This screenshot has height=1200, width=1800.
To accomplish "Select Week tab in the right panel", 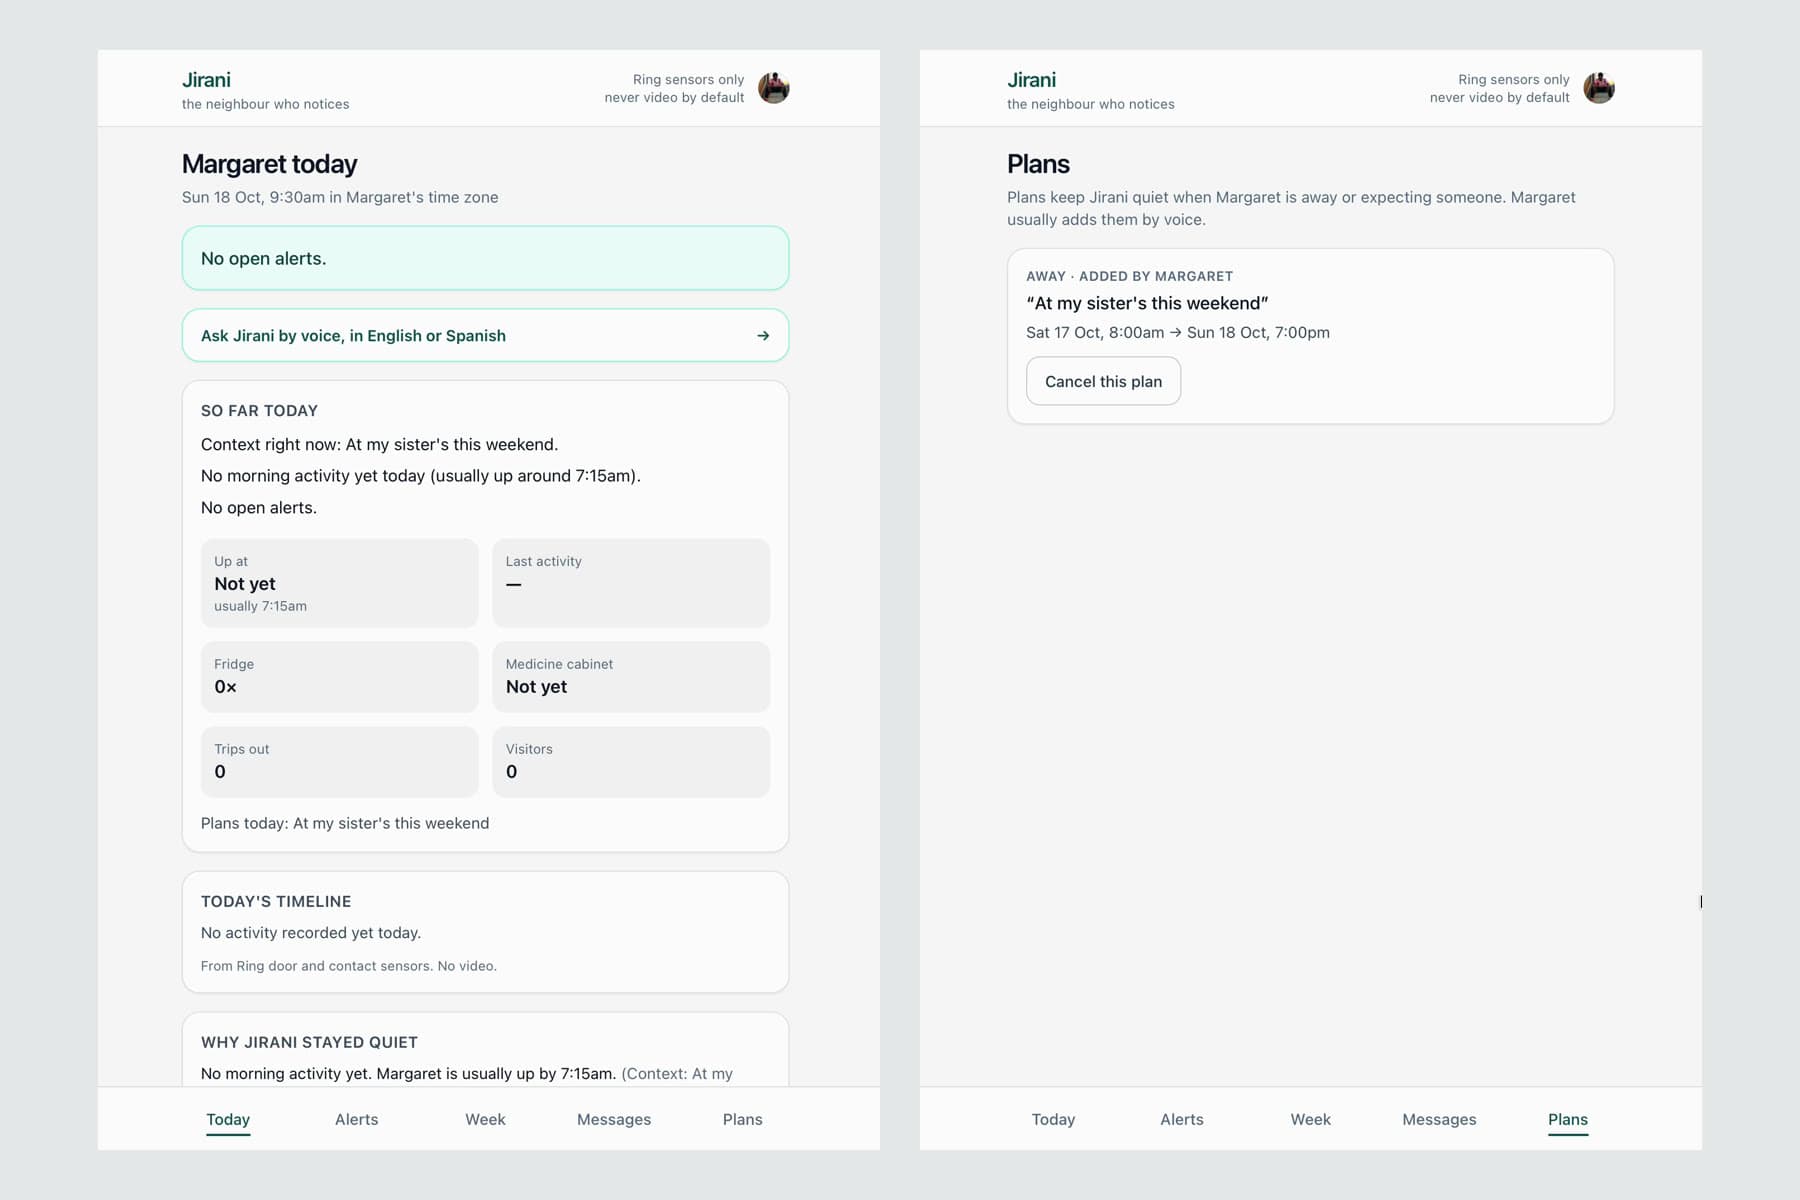I will 1310,1119.
